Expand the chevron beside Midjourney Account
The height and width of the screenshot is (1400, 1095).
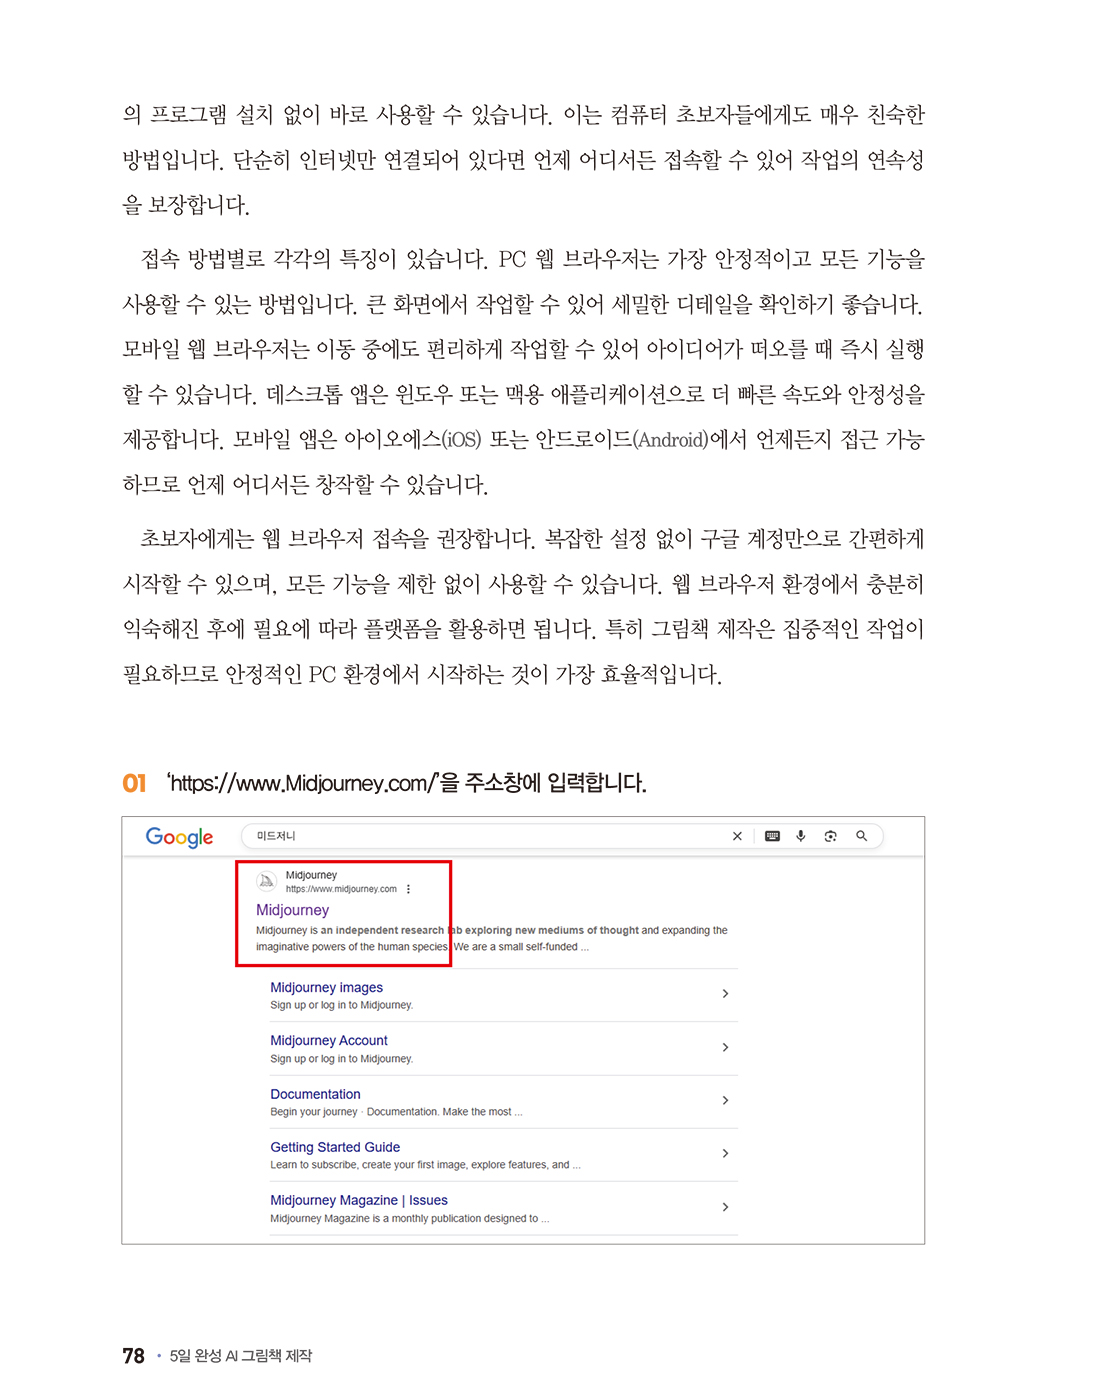(x=725, y=1047)
